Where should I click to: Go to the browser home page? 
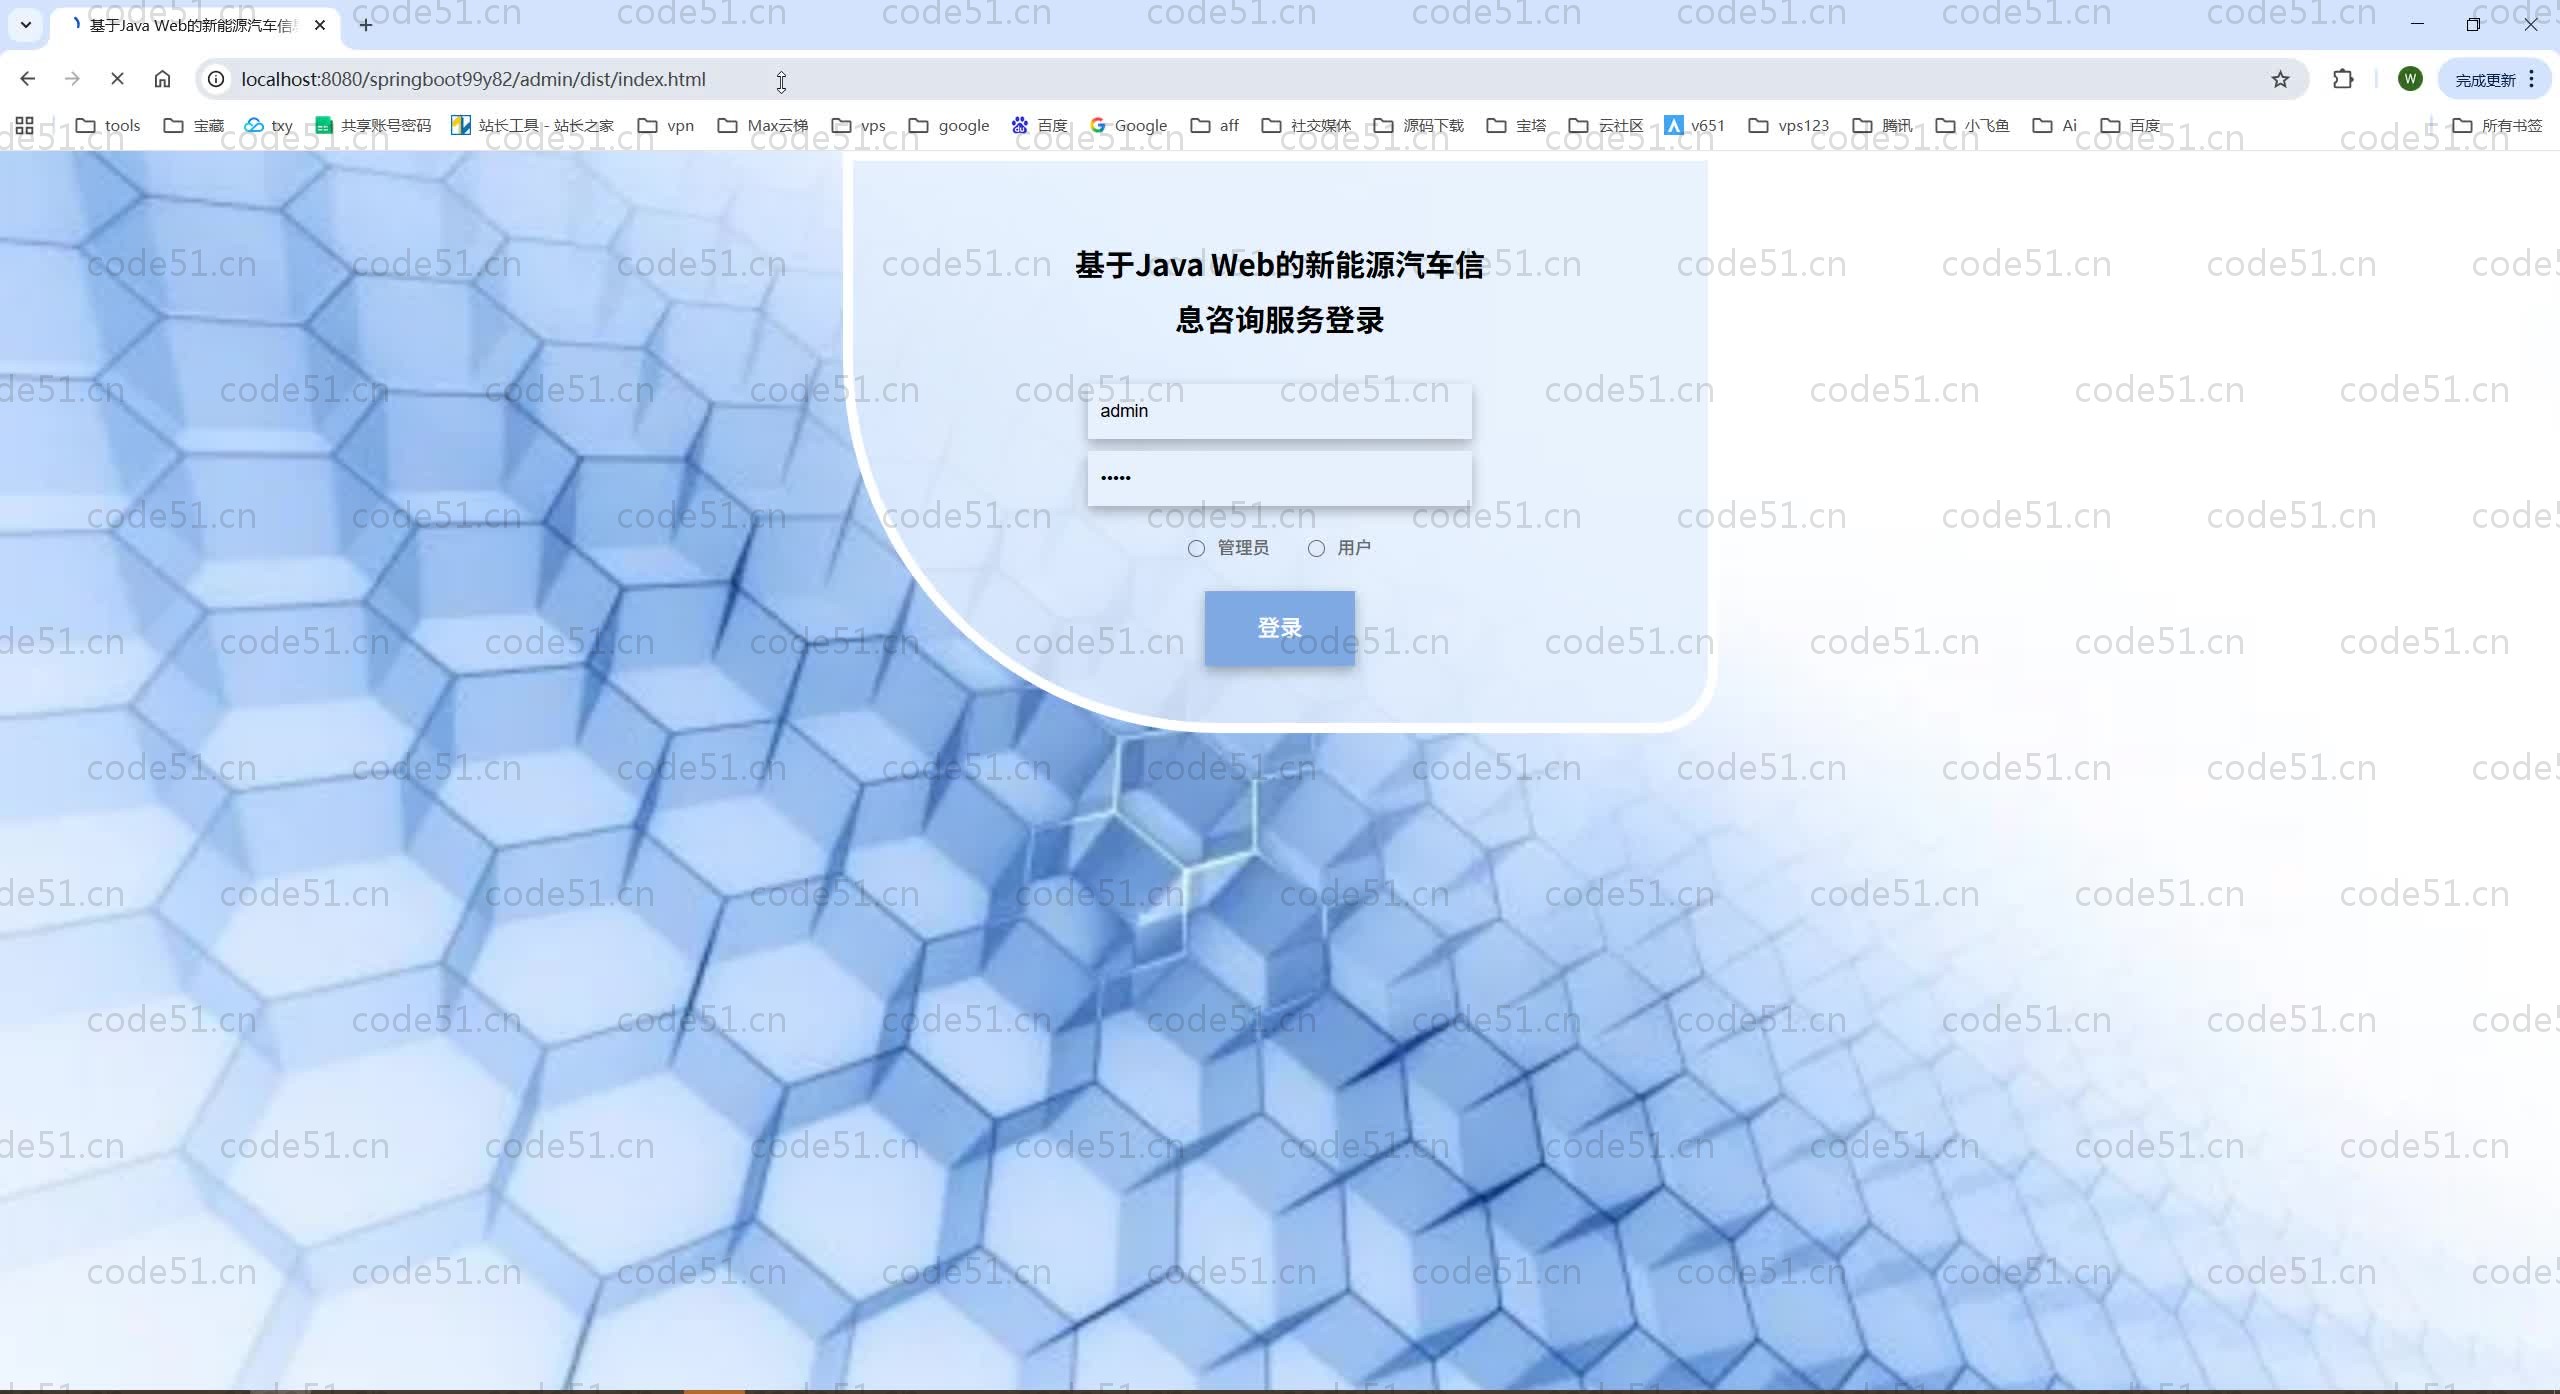162,79
